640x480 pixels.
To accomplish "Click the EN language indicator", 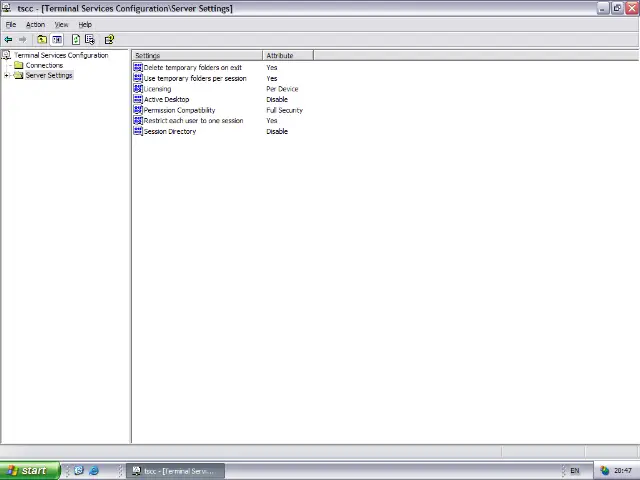I will pos(575,471).
